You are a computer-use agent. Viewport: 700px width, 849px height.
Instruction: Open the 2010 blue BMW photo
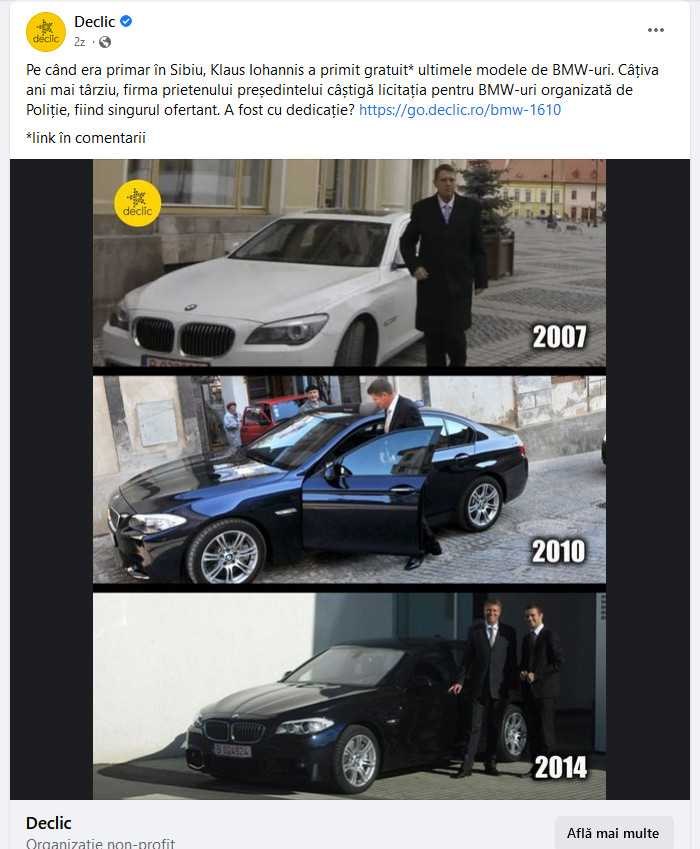[349, 479]
